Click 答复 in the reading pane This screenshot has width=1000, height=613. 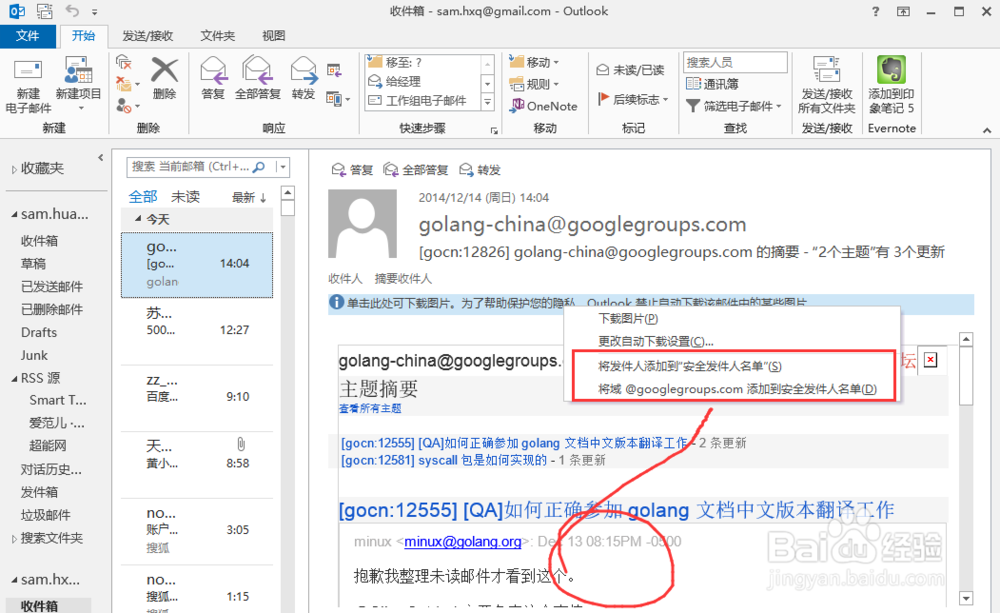coord(352,170)
